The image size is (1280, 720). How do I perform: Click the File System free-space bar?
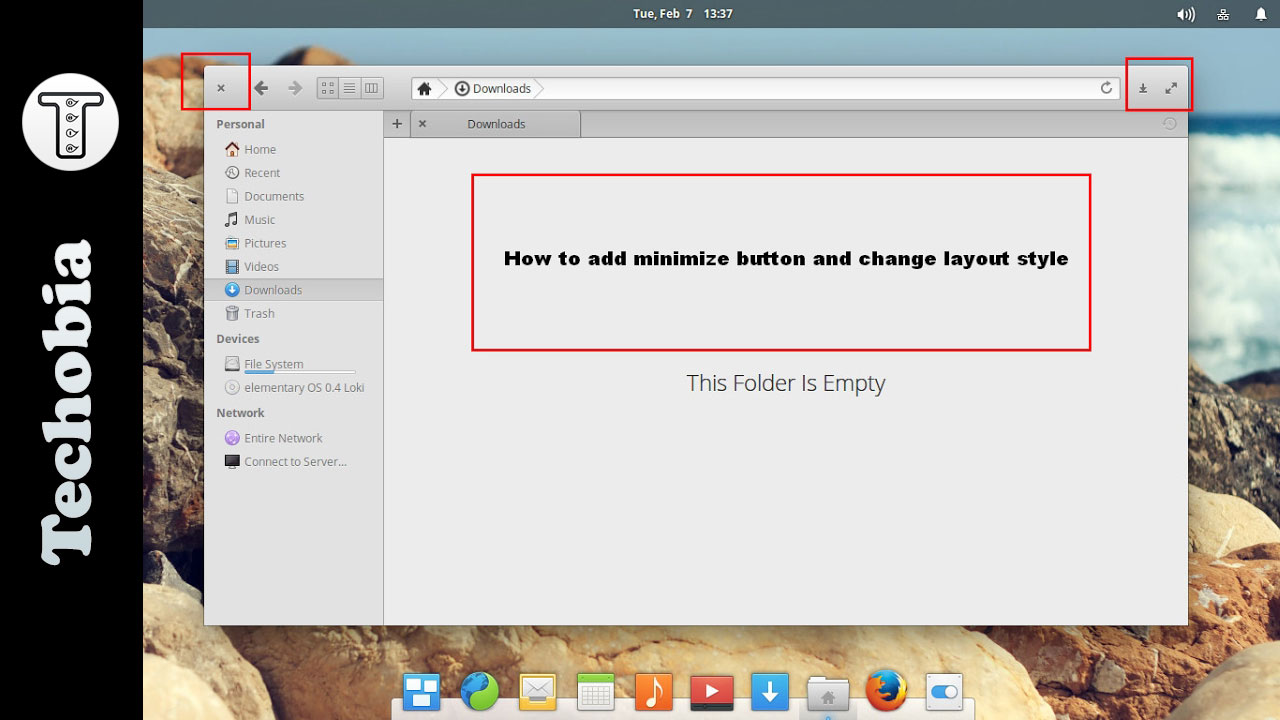(298, 371)
